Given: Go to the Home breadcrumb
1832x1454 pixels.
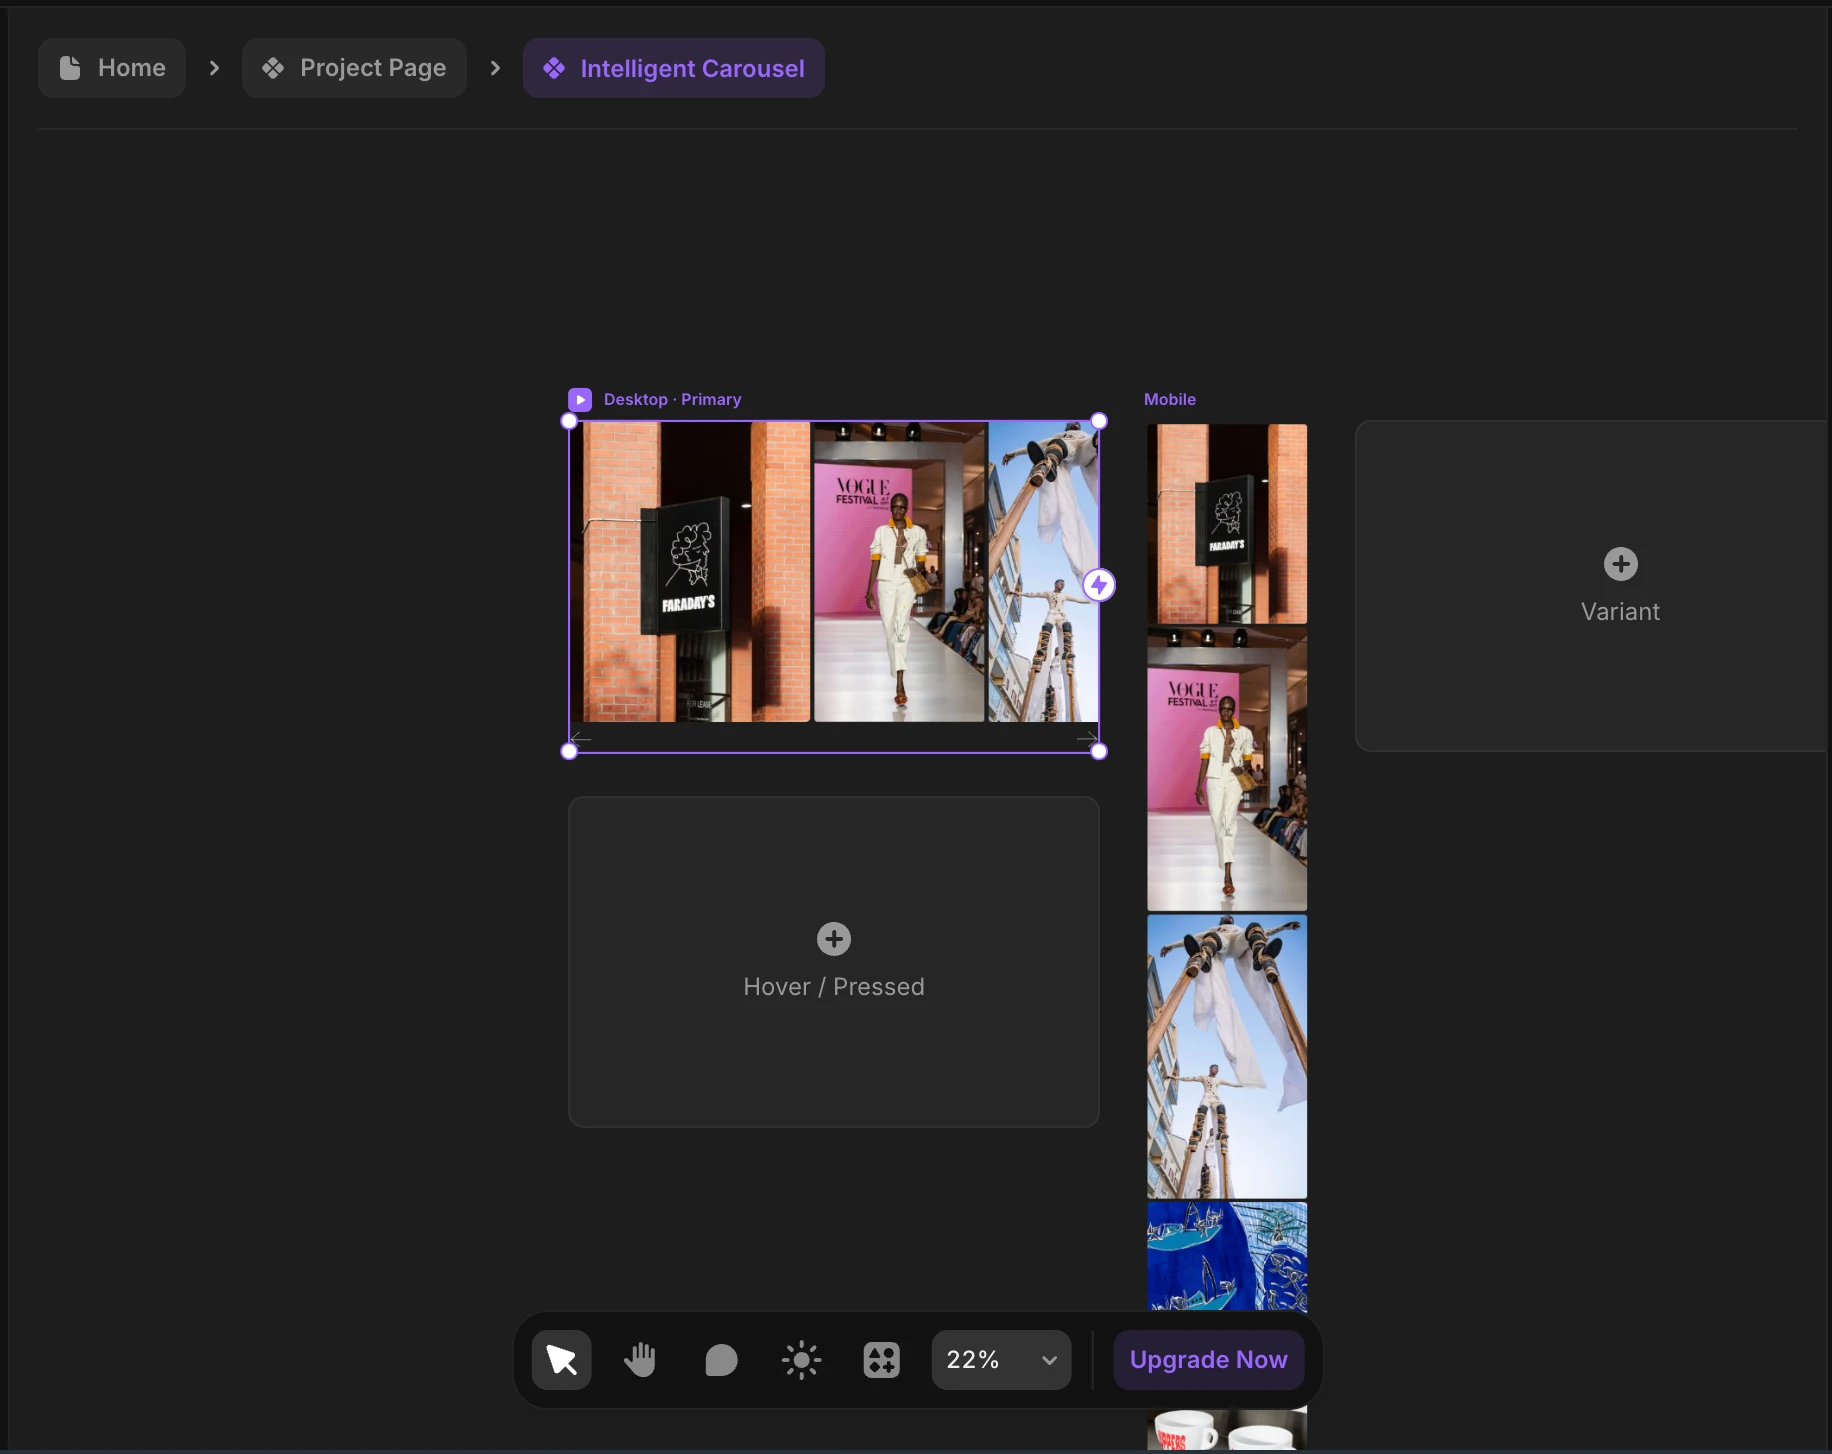Looking at the screenshot, I should (112, 68).
